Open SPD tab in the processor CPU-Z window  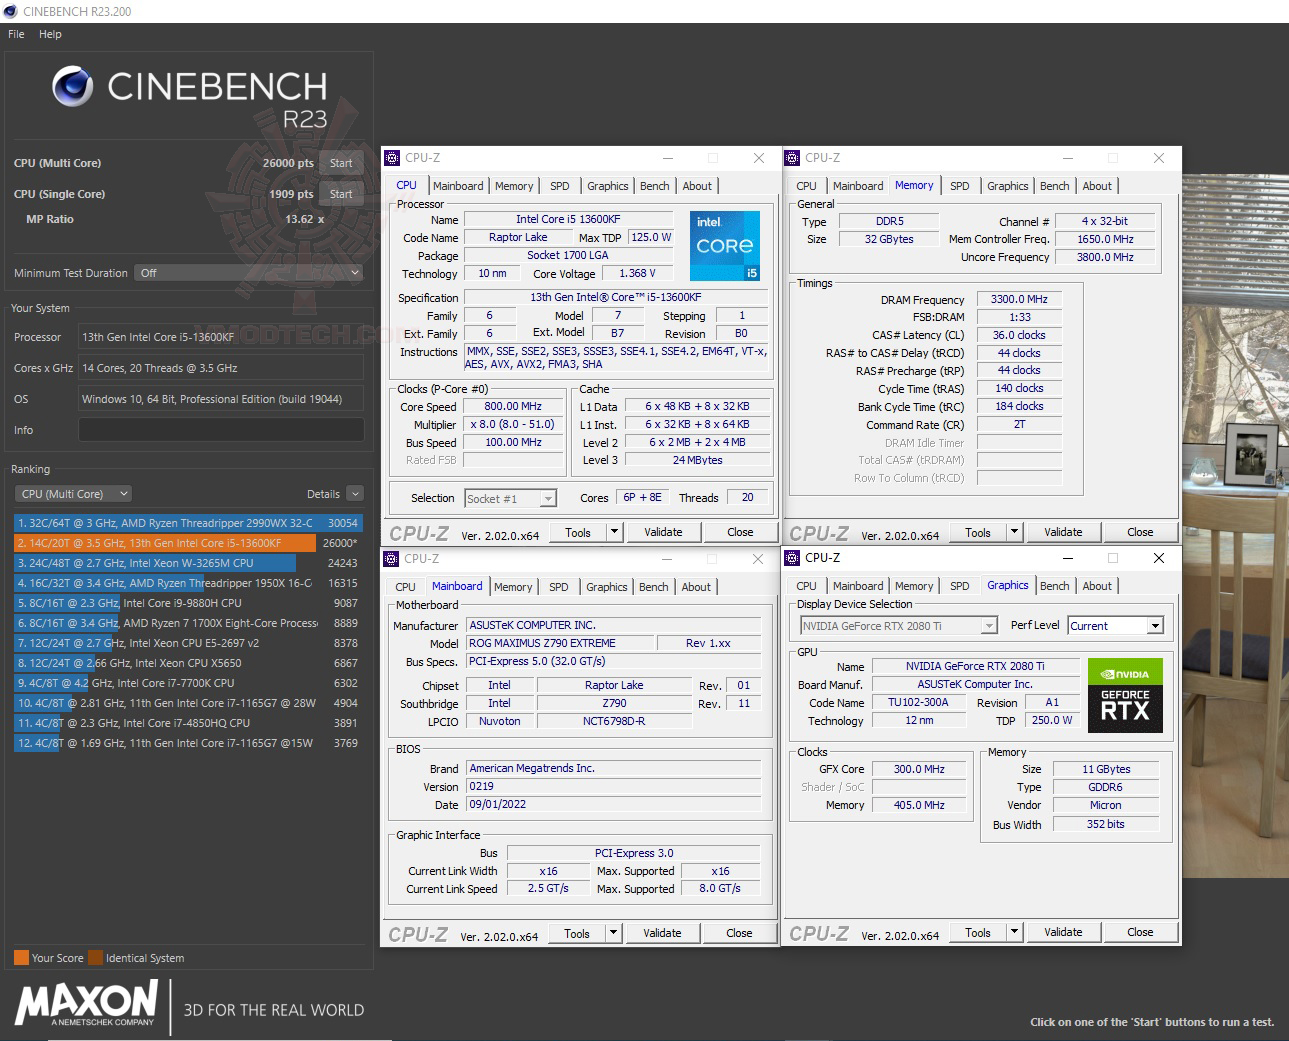(560, 186)
